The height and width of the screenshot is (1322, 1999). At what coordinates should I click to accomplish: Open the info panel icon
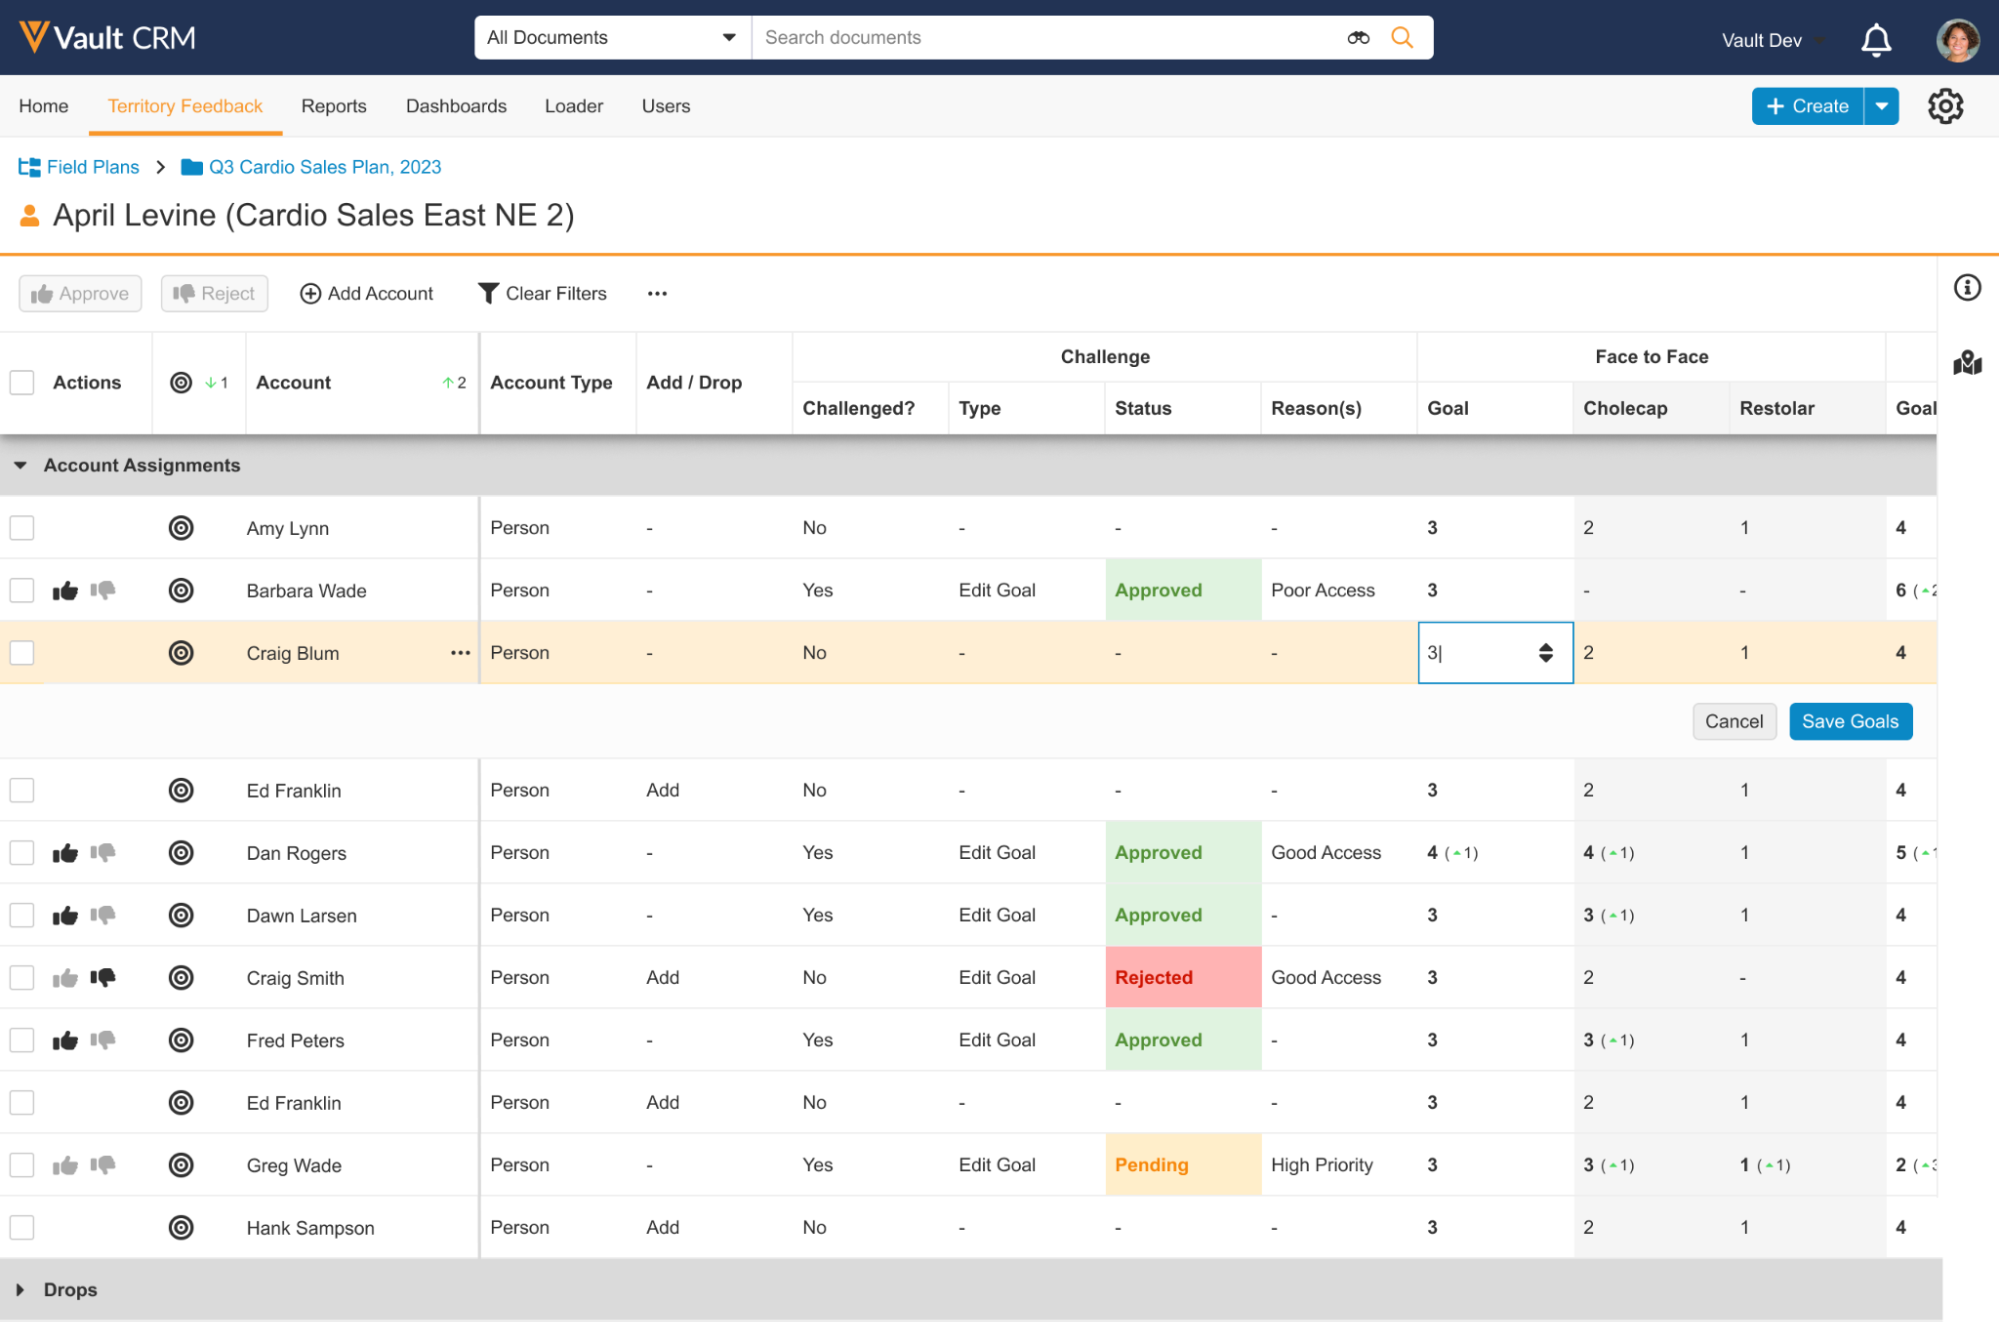[x=1967, y=288]
